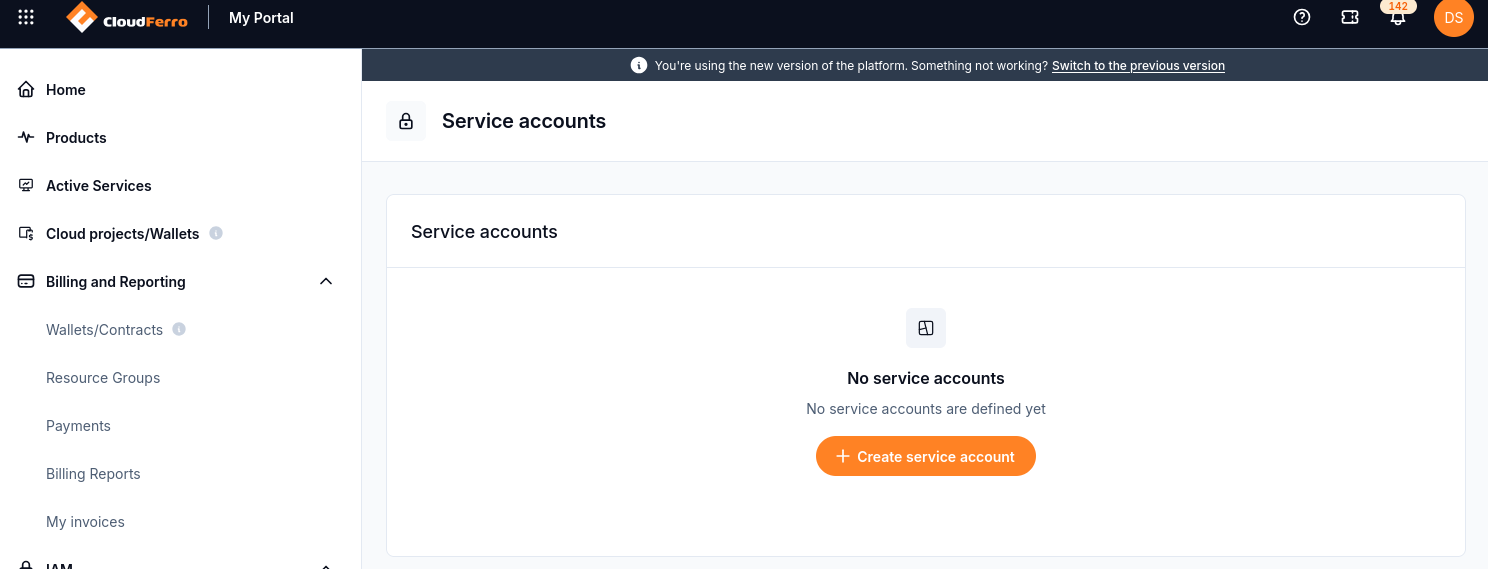The height and width of the screenshot is (569, 1488).
Task: Open the DS user avatar menu
Action: [x=1454, y=17]
